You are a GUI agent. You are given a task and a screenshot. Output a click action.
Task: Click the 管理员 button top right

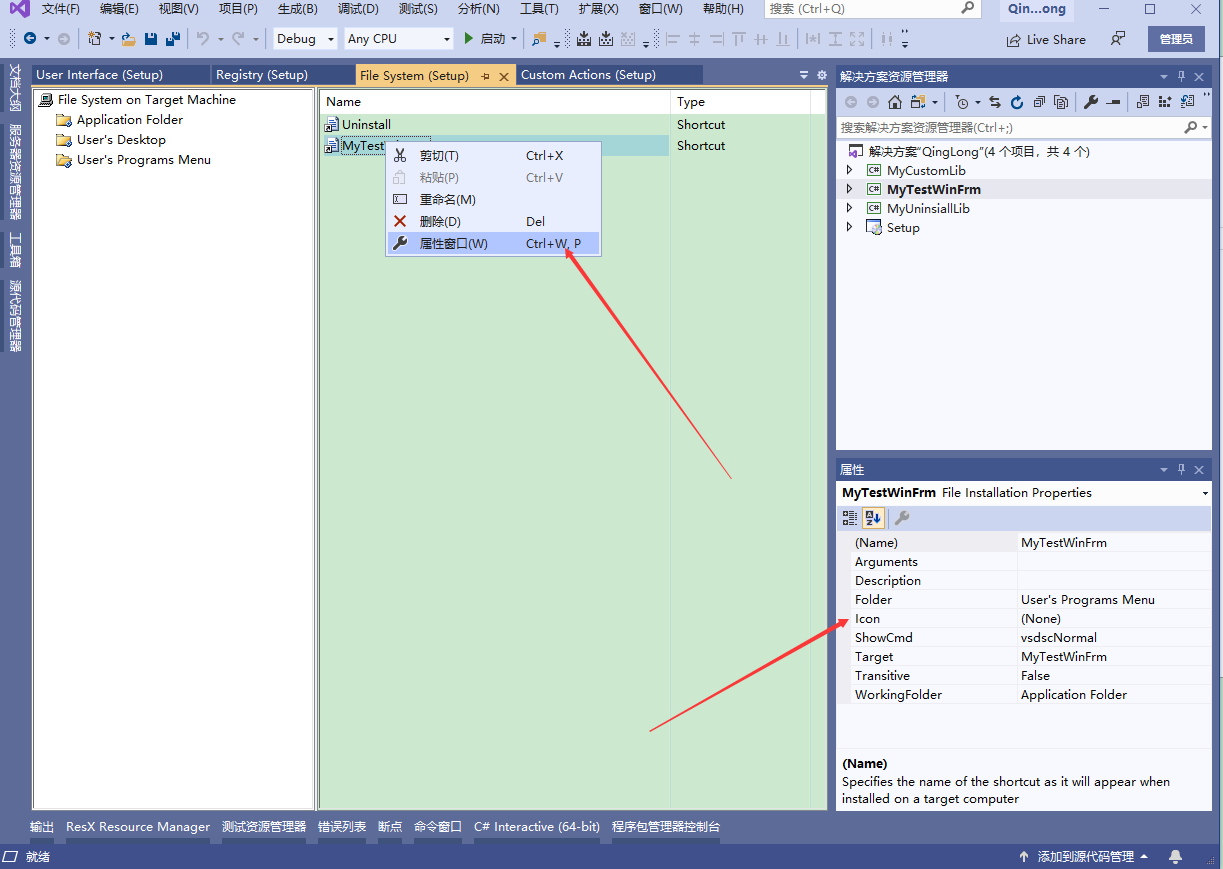tap(1177, 39)
